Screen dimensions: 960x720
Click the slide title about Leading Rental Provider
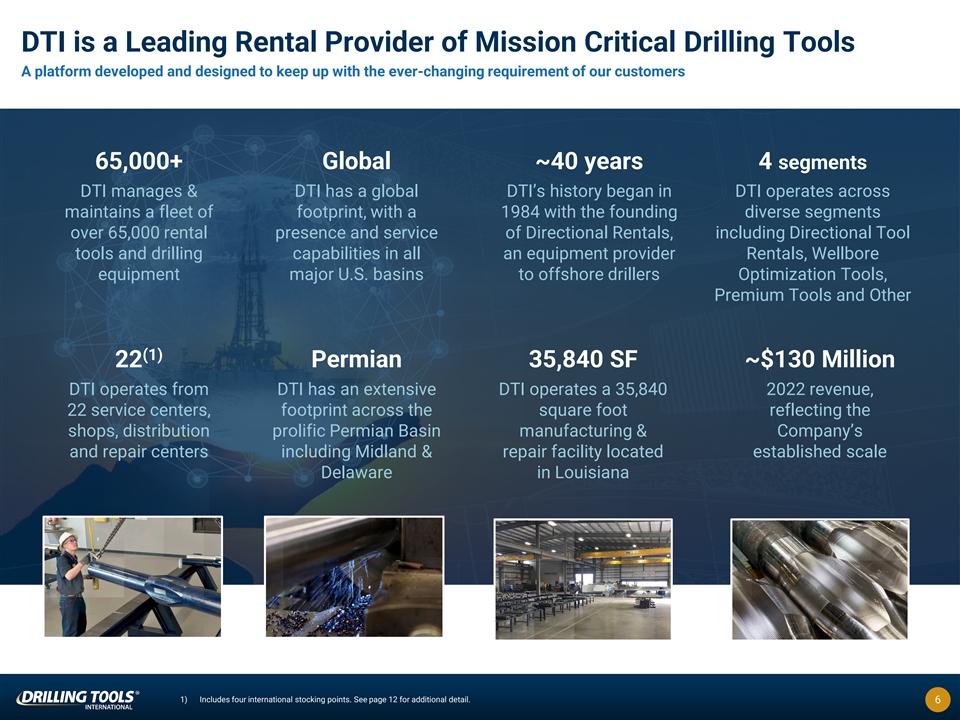click(x=438, y=42)
